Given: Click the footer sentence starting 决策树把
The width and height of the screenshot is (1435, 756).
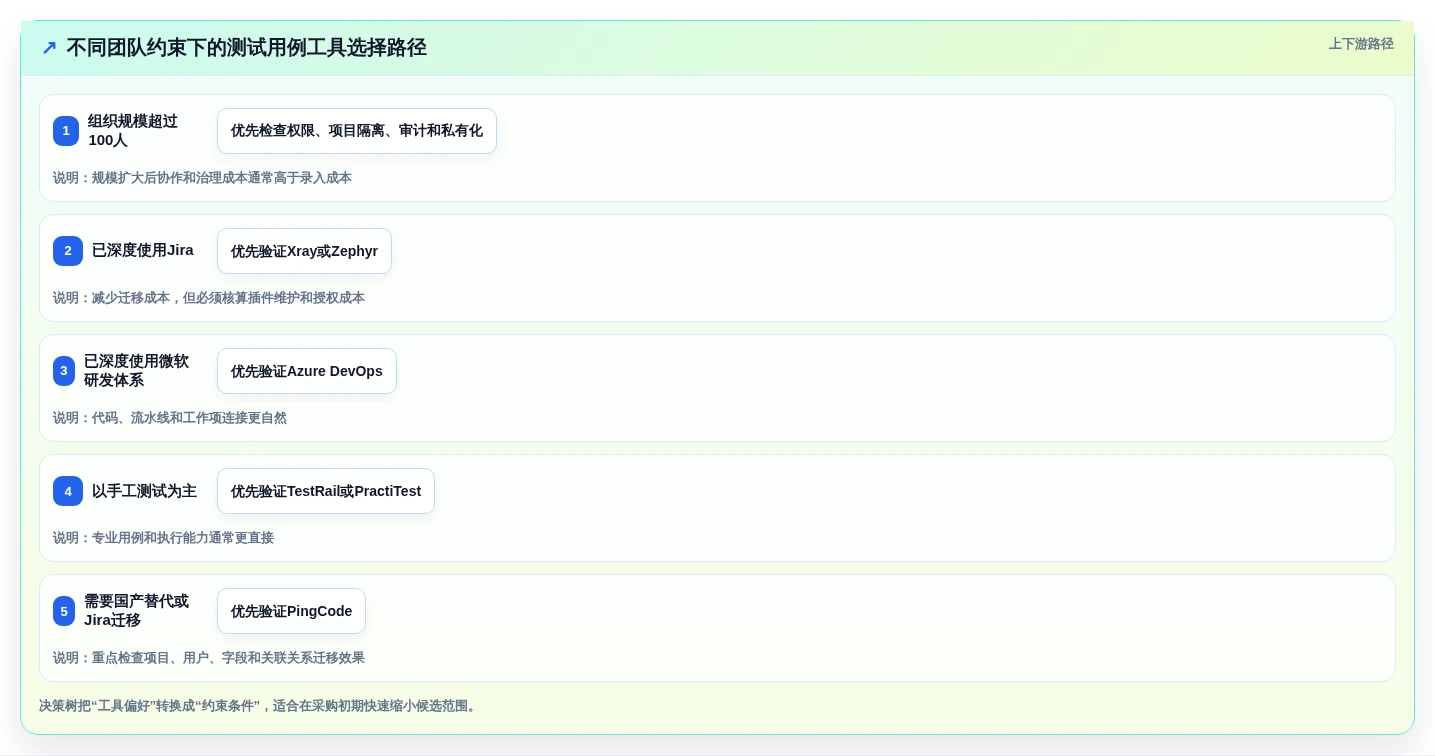Looking at the screenshot, I should pyautogui.click(x=260, y=706).
